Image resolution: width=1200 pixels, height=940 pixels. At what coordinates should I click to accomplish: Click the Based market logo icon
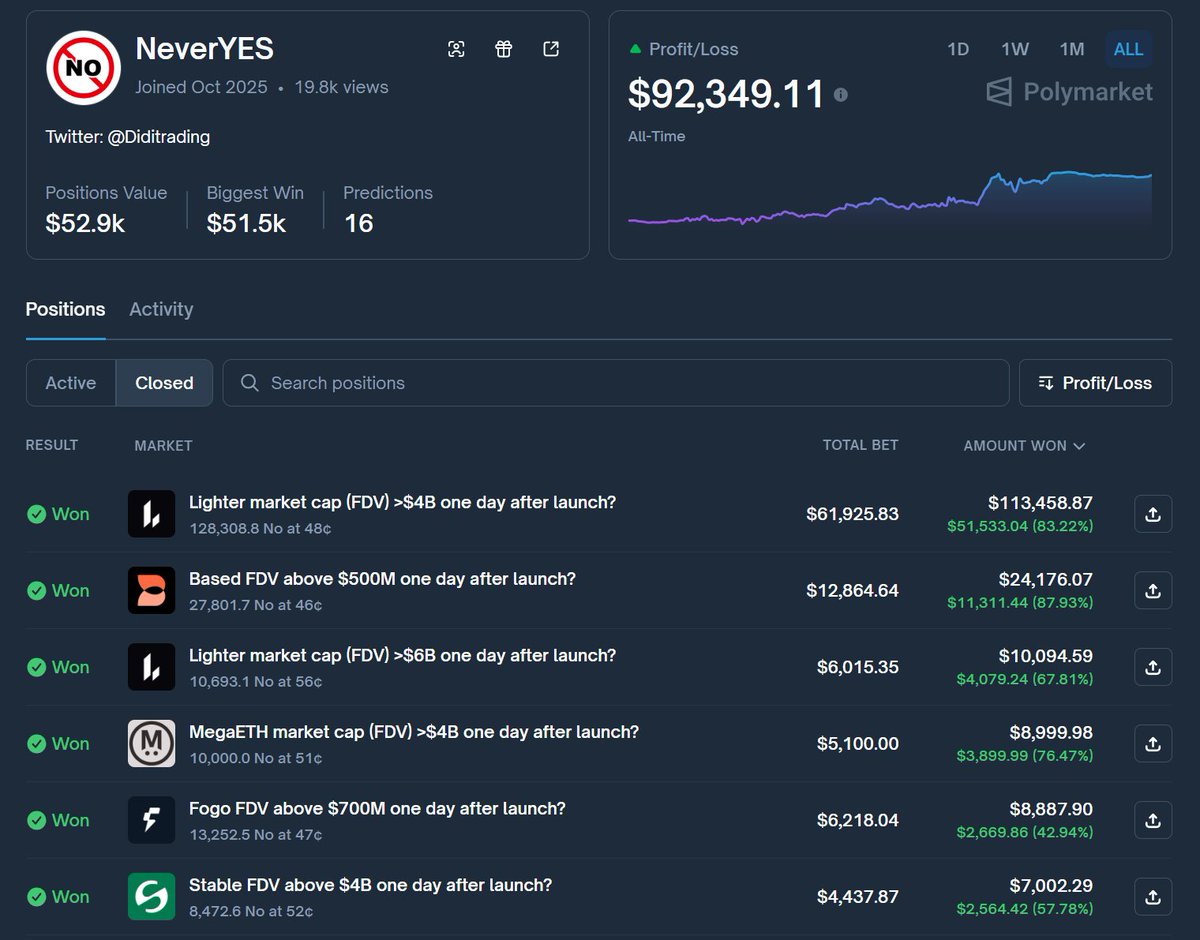151,590
